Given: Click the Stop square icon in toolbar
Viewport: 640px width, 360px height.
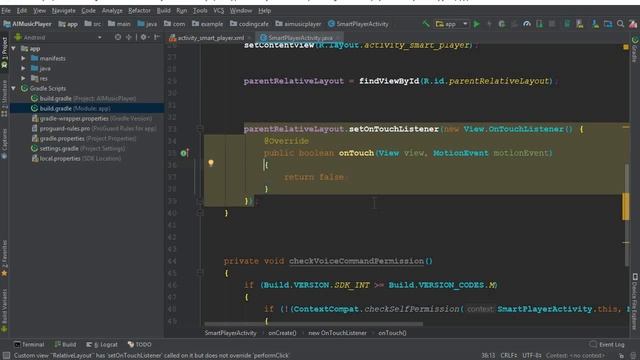Looking at the screenshot, I should pyautogui.click(x=552, y=24).
